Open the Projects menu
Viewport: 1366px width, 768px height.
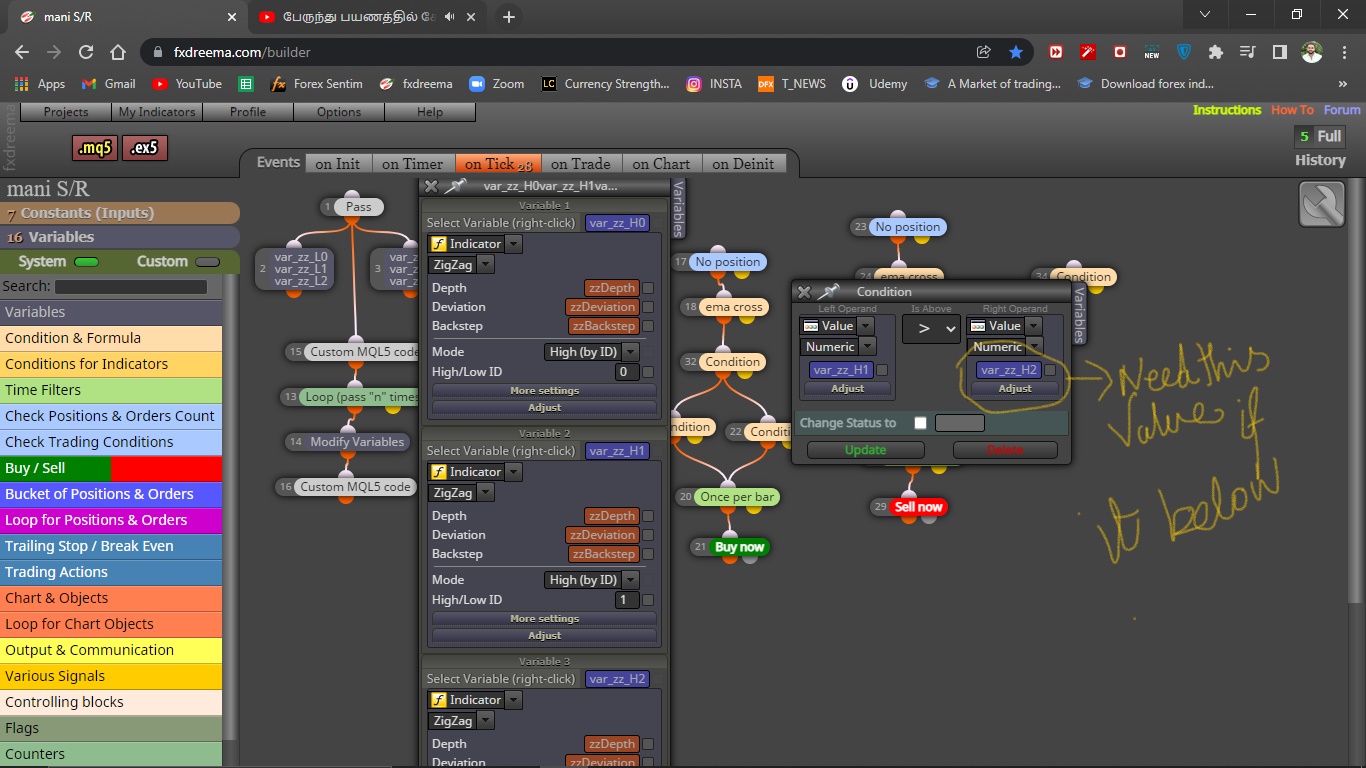pos(66,112)
